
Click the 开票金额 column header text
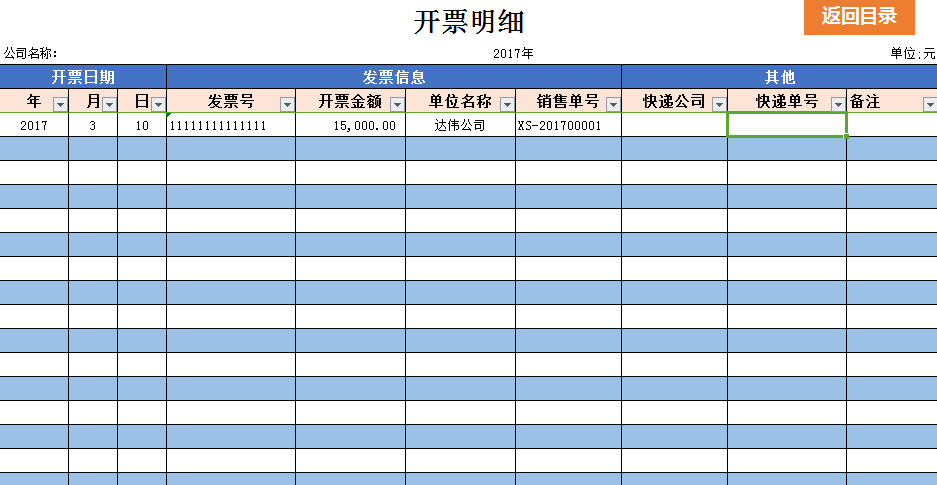tap(350, 101)
